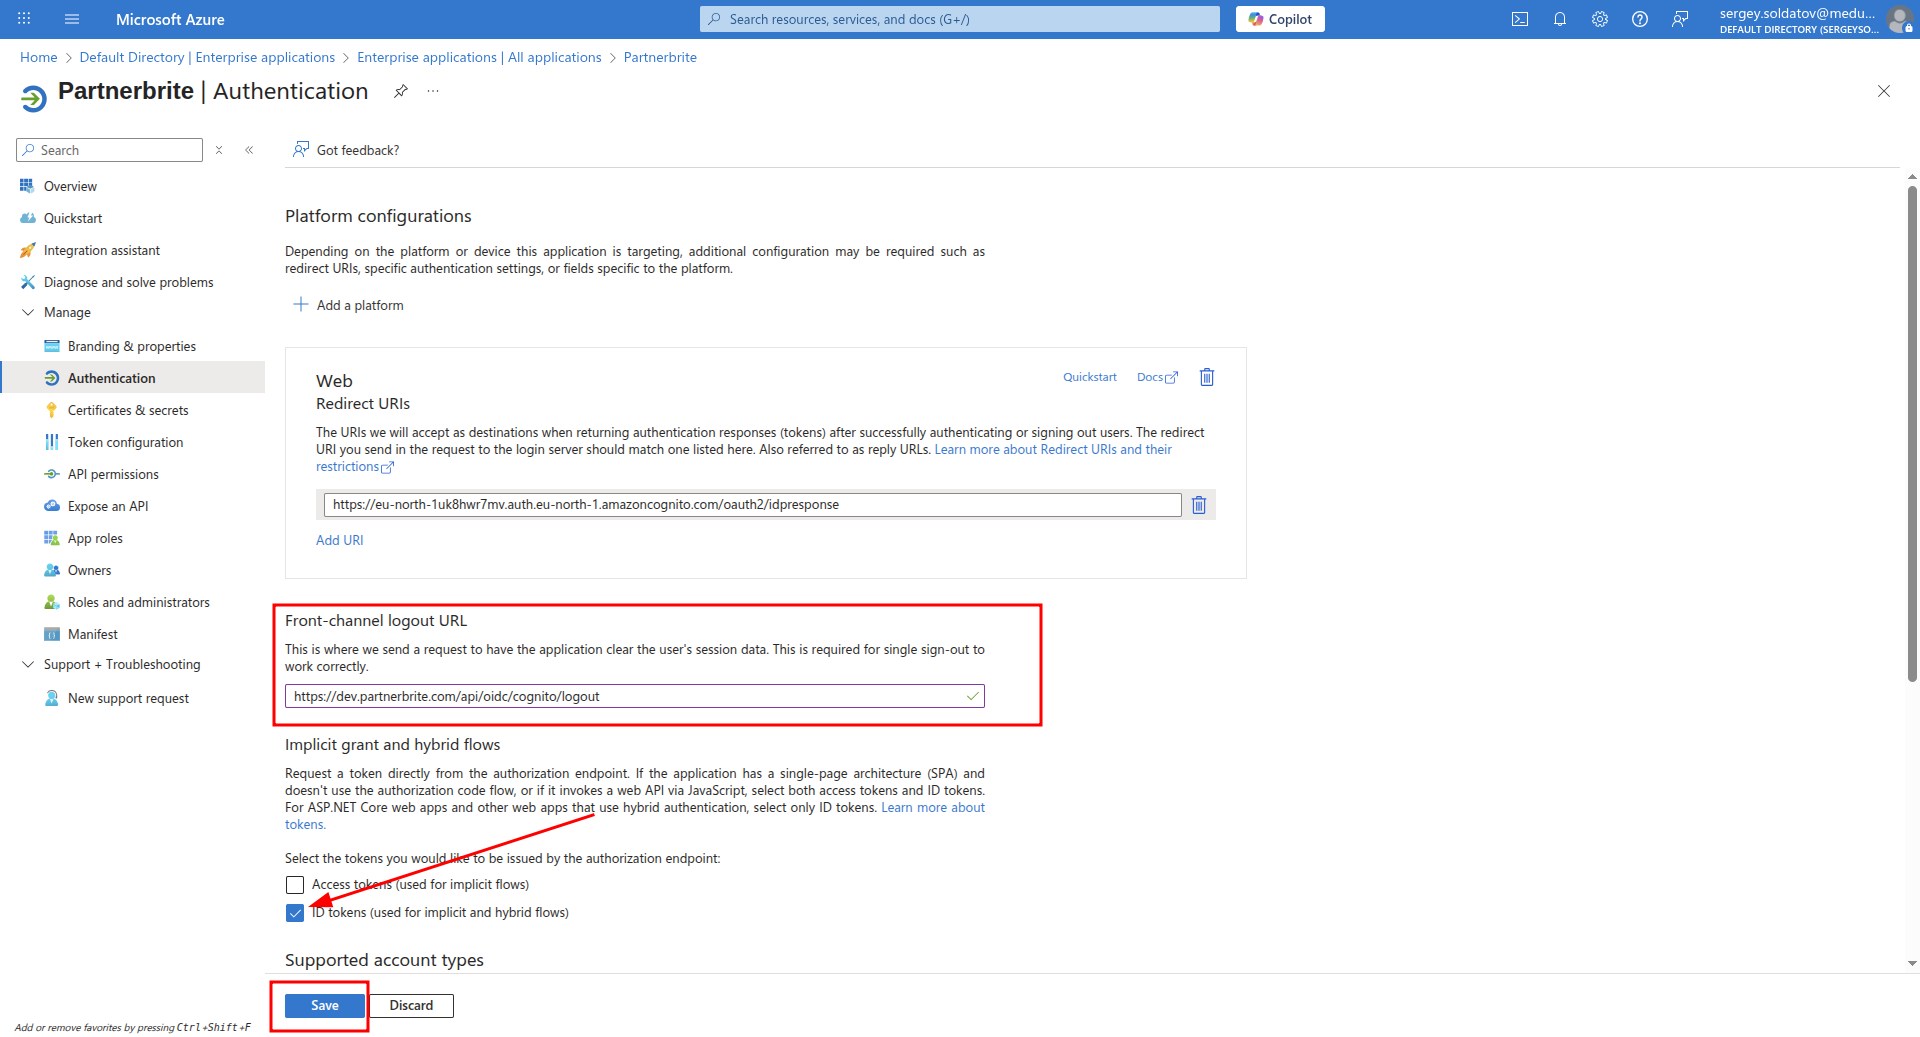Open Learn more about tokens link

pos(933,808)
